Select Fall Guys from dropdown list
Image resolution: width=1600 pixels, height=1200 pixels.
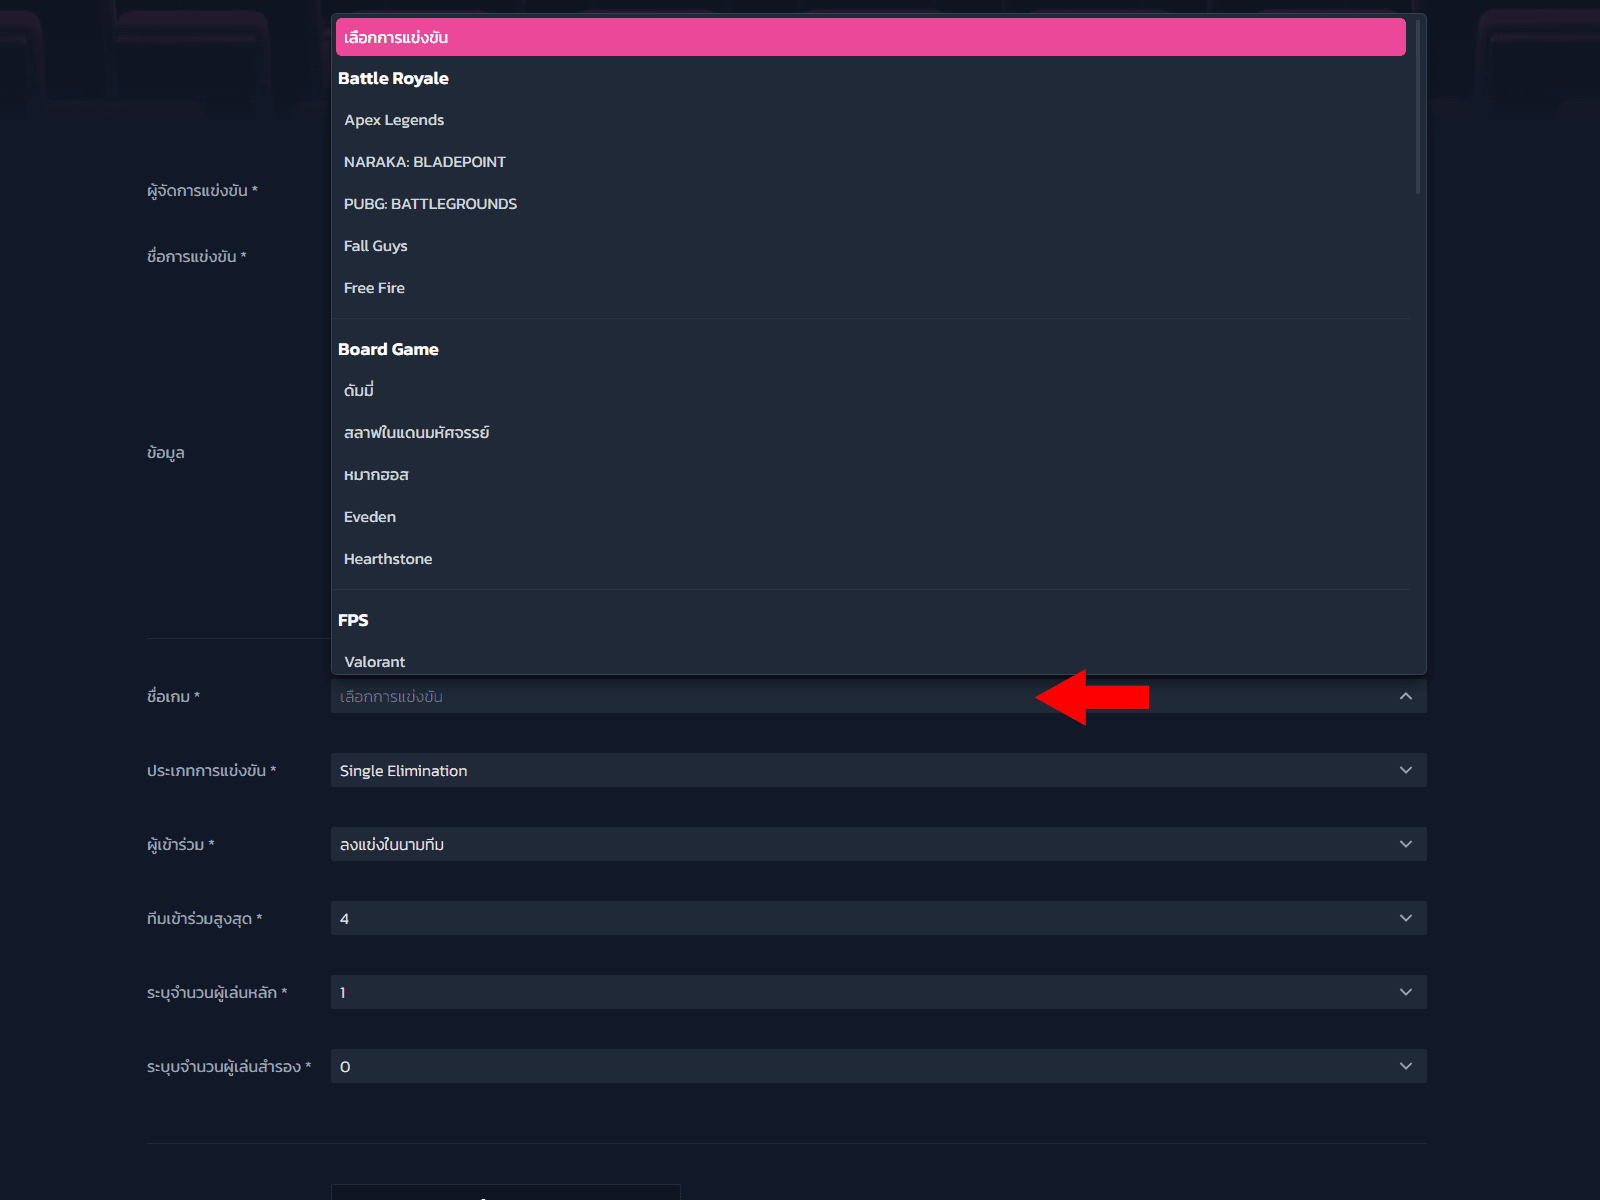point(870,246)
